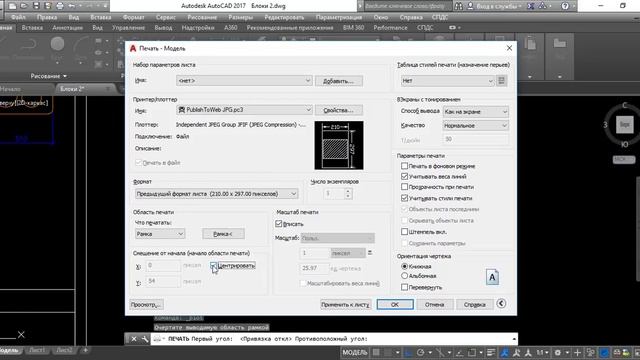Viewport: 640px width, 360px height.
Task: Click the New file icon in quick access toolbar
Action: pyautogui.click(x=13, y=6)
